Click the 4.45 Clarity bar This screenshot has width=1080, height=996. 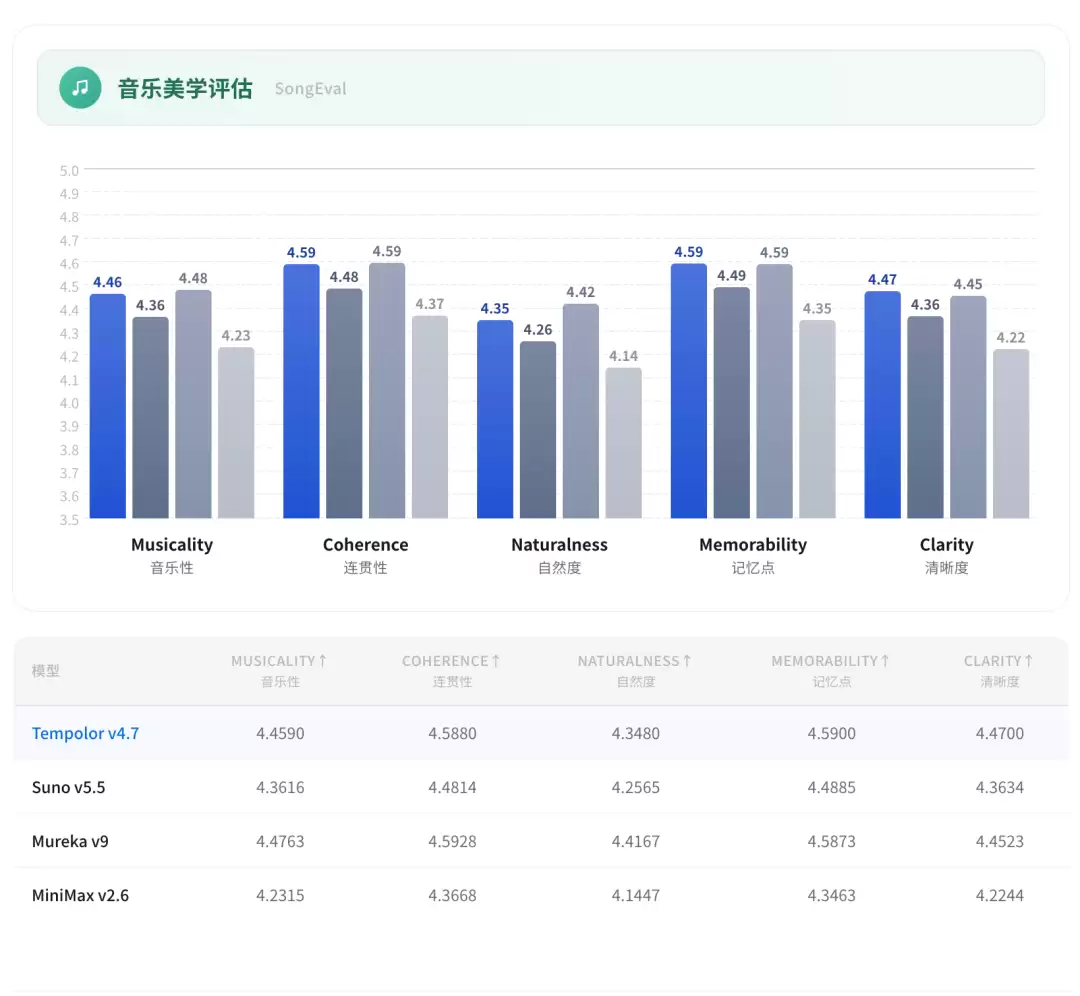[x=968, y=407]
